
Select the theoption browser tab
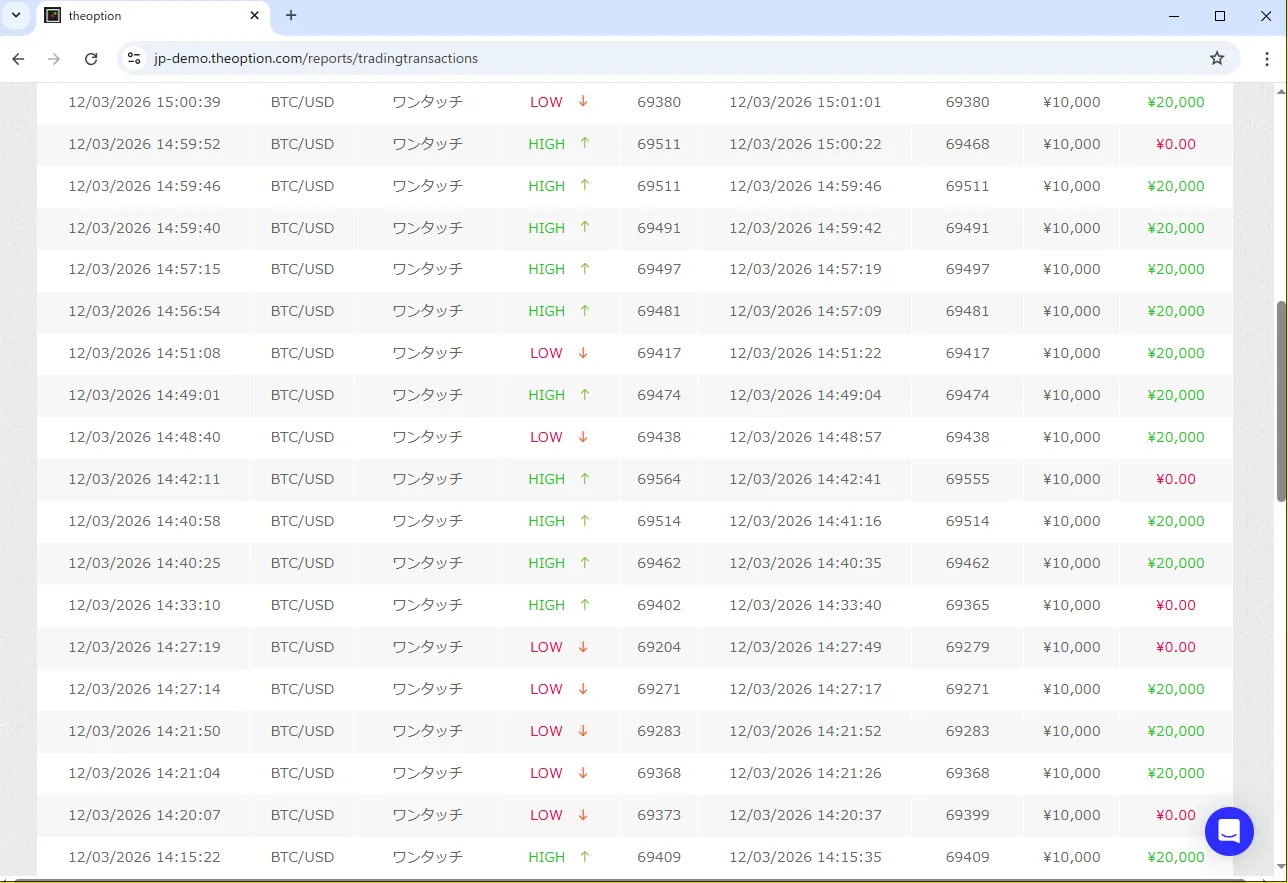[150, 16]
